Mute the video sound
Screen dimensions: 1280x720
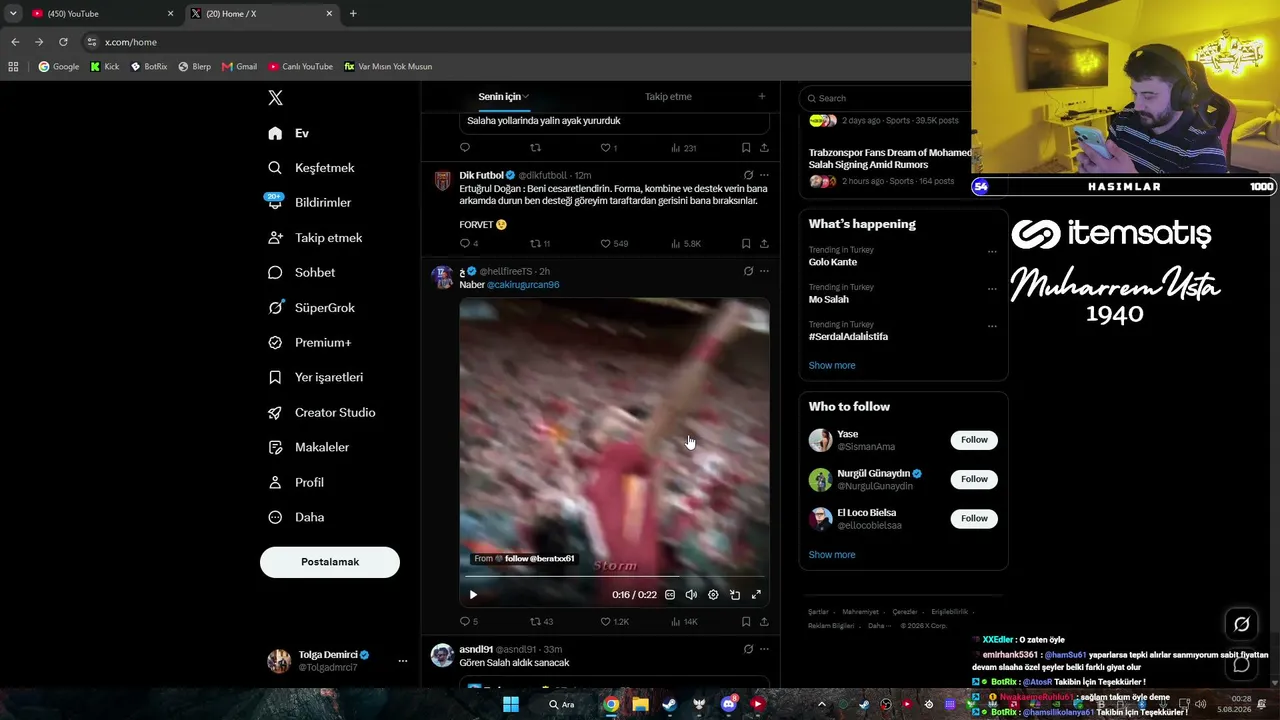[x=691, y=595]
